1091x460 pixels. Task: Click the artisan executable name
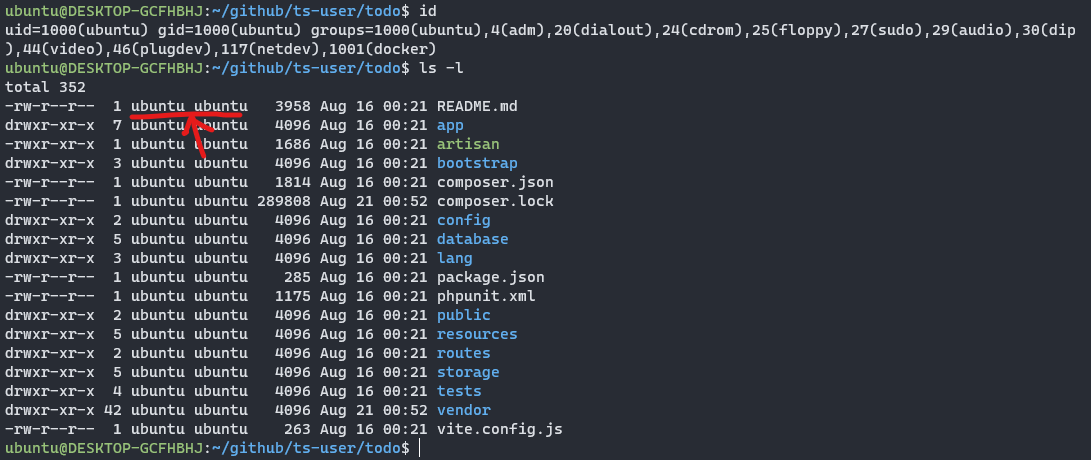pyautogui.click(x=468, y=145)
